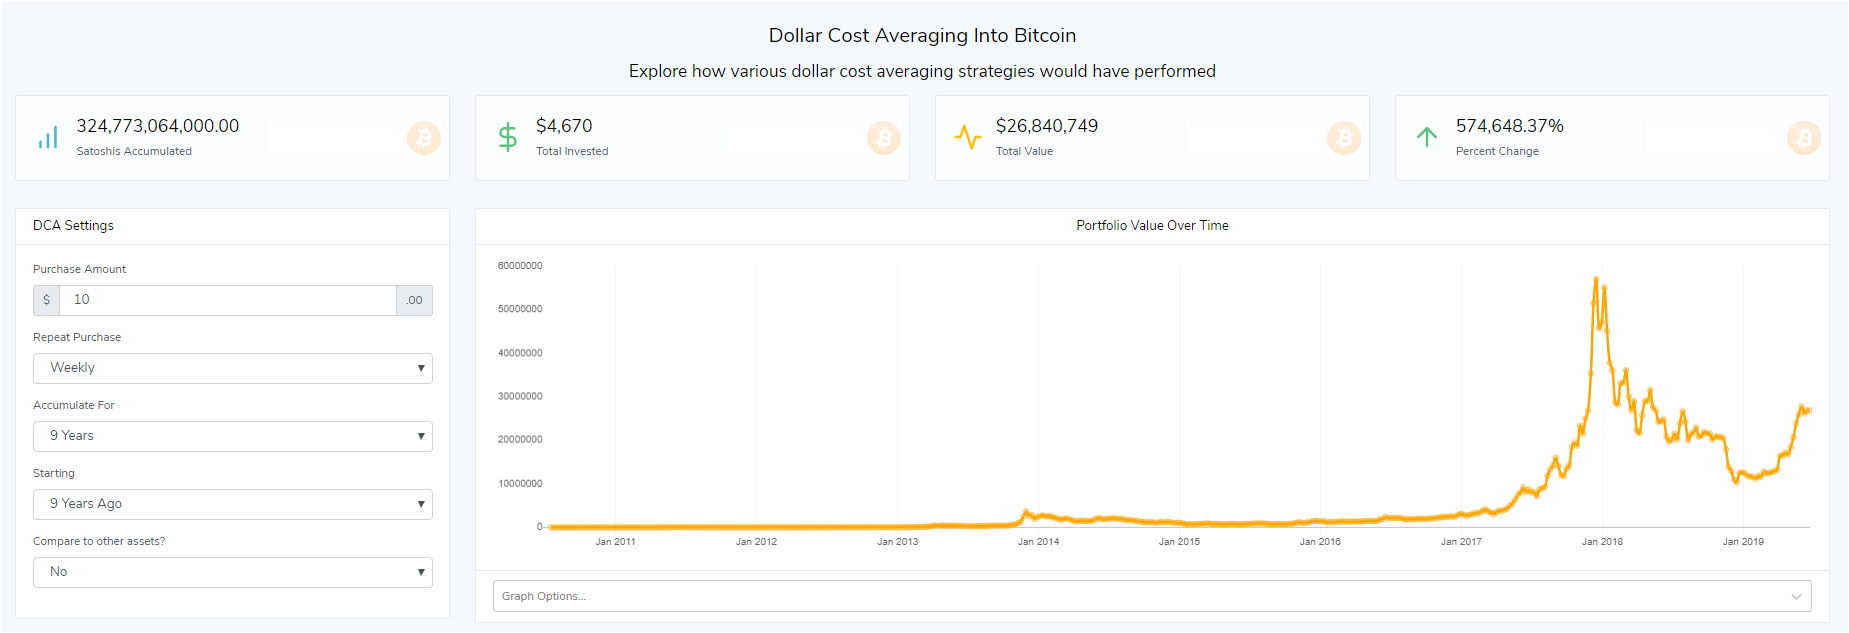Image resolution: width=1849 pixels, height=633 pixels.
Task: Click Bitcoin logo on Satoshis Accumulated card
Action: point(424,138)
